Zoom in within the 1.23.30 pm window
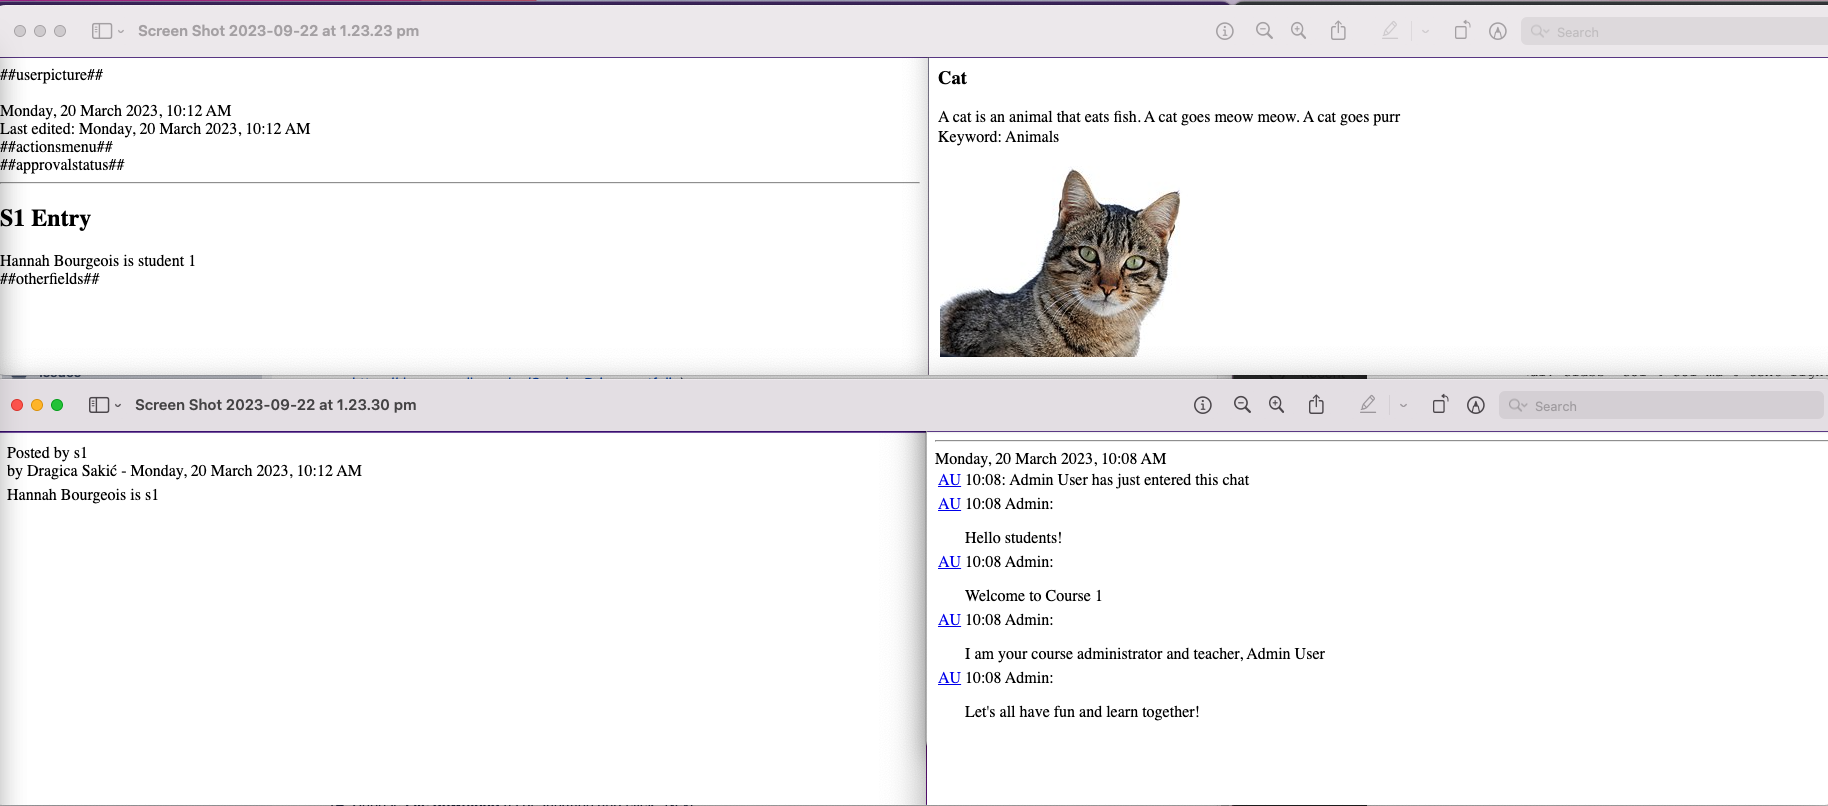1828x806 pixels. click(x=1276, y=405)
